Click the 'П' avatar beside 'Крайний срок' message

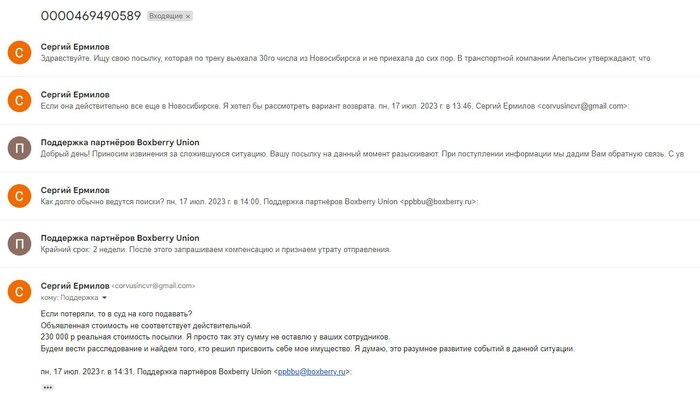tap(18, 243)
